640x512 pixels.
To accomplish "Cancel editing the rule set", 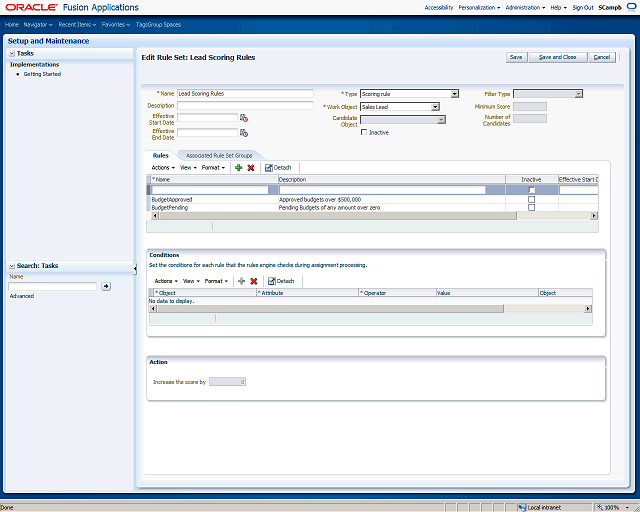I will click(x=602, y=57).
